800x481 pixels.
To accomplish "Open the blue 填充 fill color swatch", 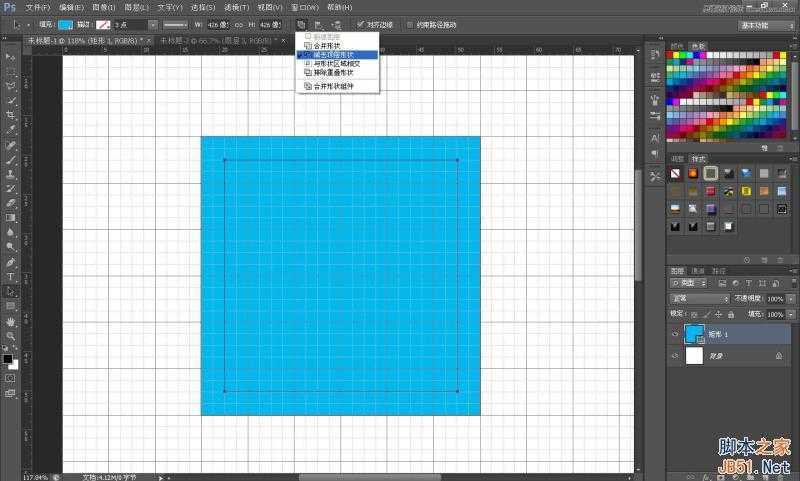I will tap(66, 24).
